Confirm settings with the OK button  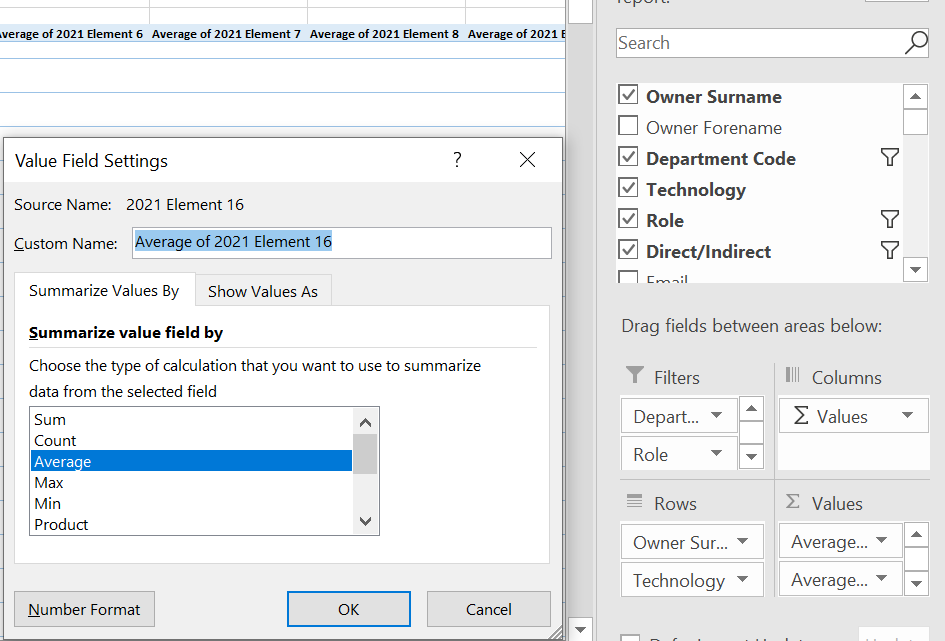(348, 609)
